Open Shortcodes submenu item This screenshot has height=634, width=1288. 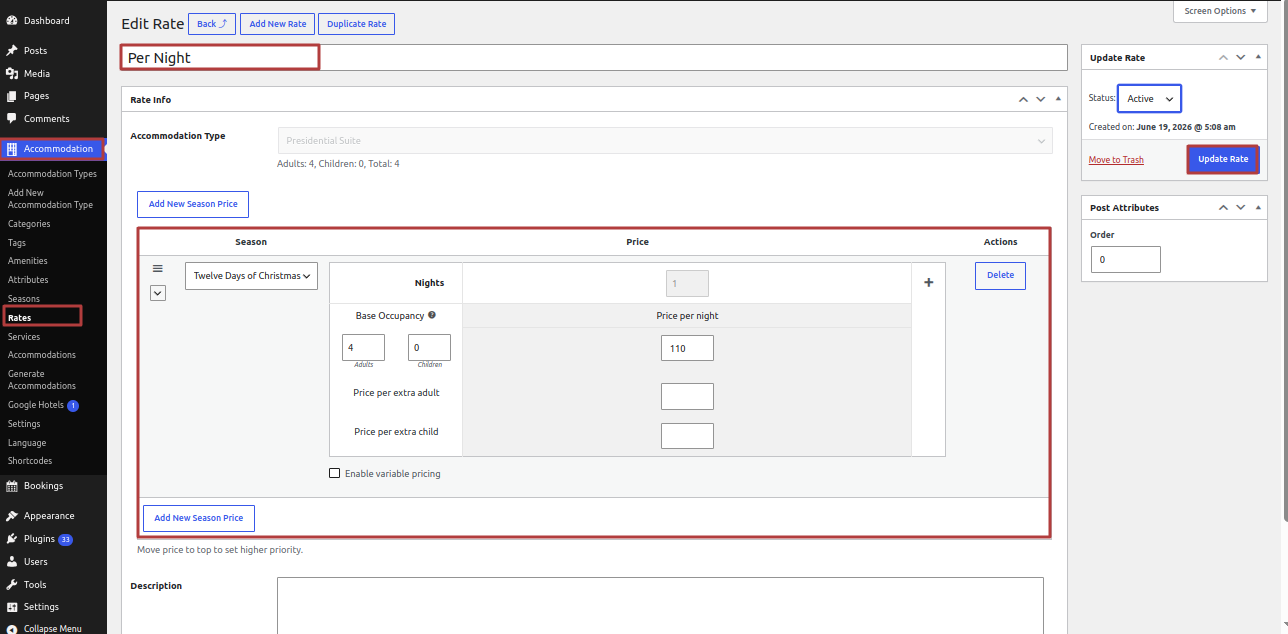pyautogui.click(x=30, y=461)
